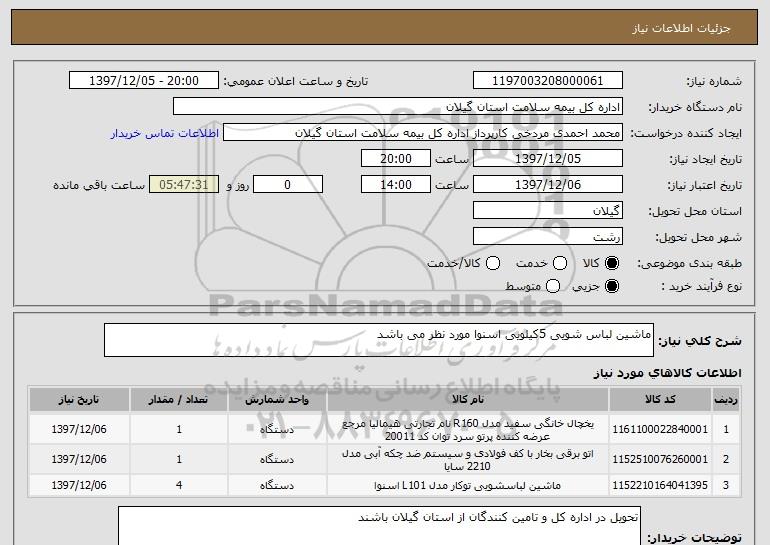Click the refrigerator R160 product name cell
The image size is (770, 545).
[x=468, y=430]
